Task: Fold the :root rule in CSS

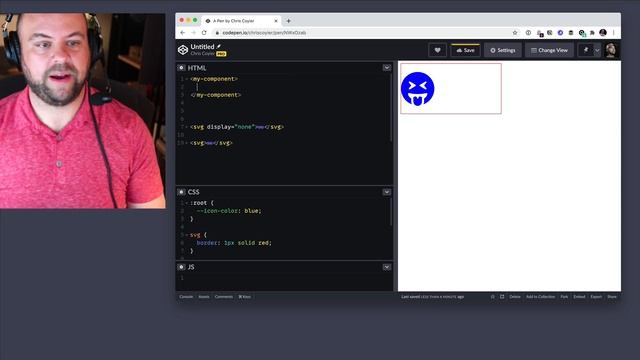Action: (x=187, y=203)
